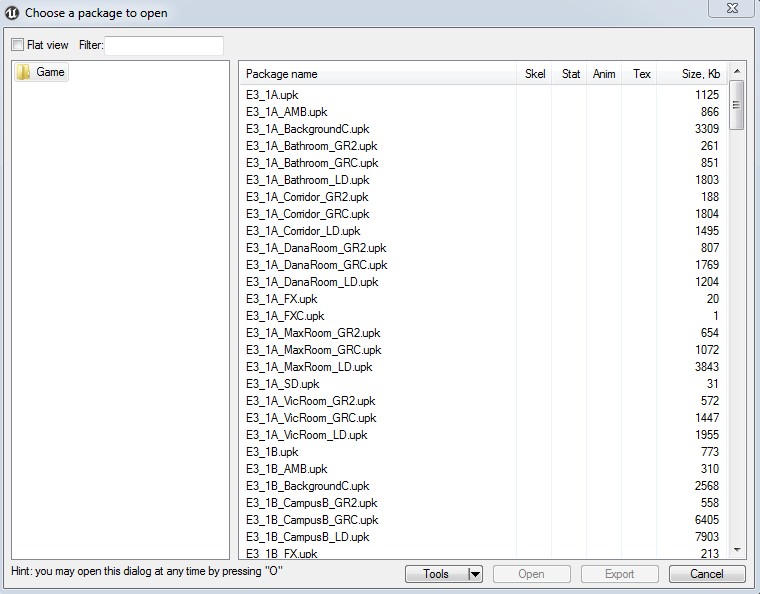Click the scrollbar up arrow

pos(737,71)
